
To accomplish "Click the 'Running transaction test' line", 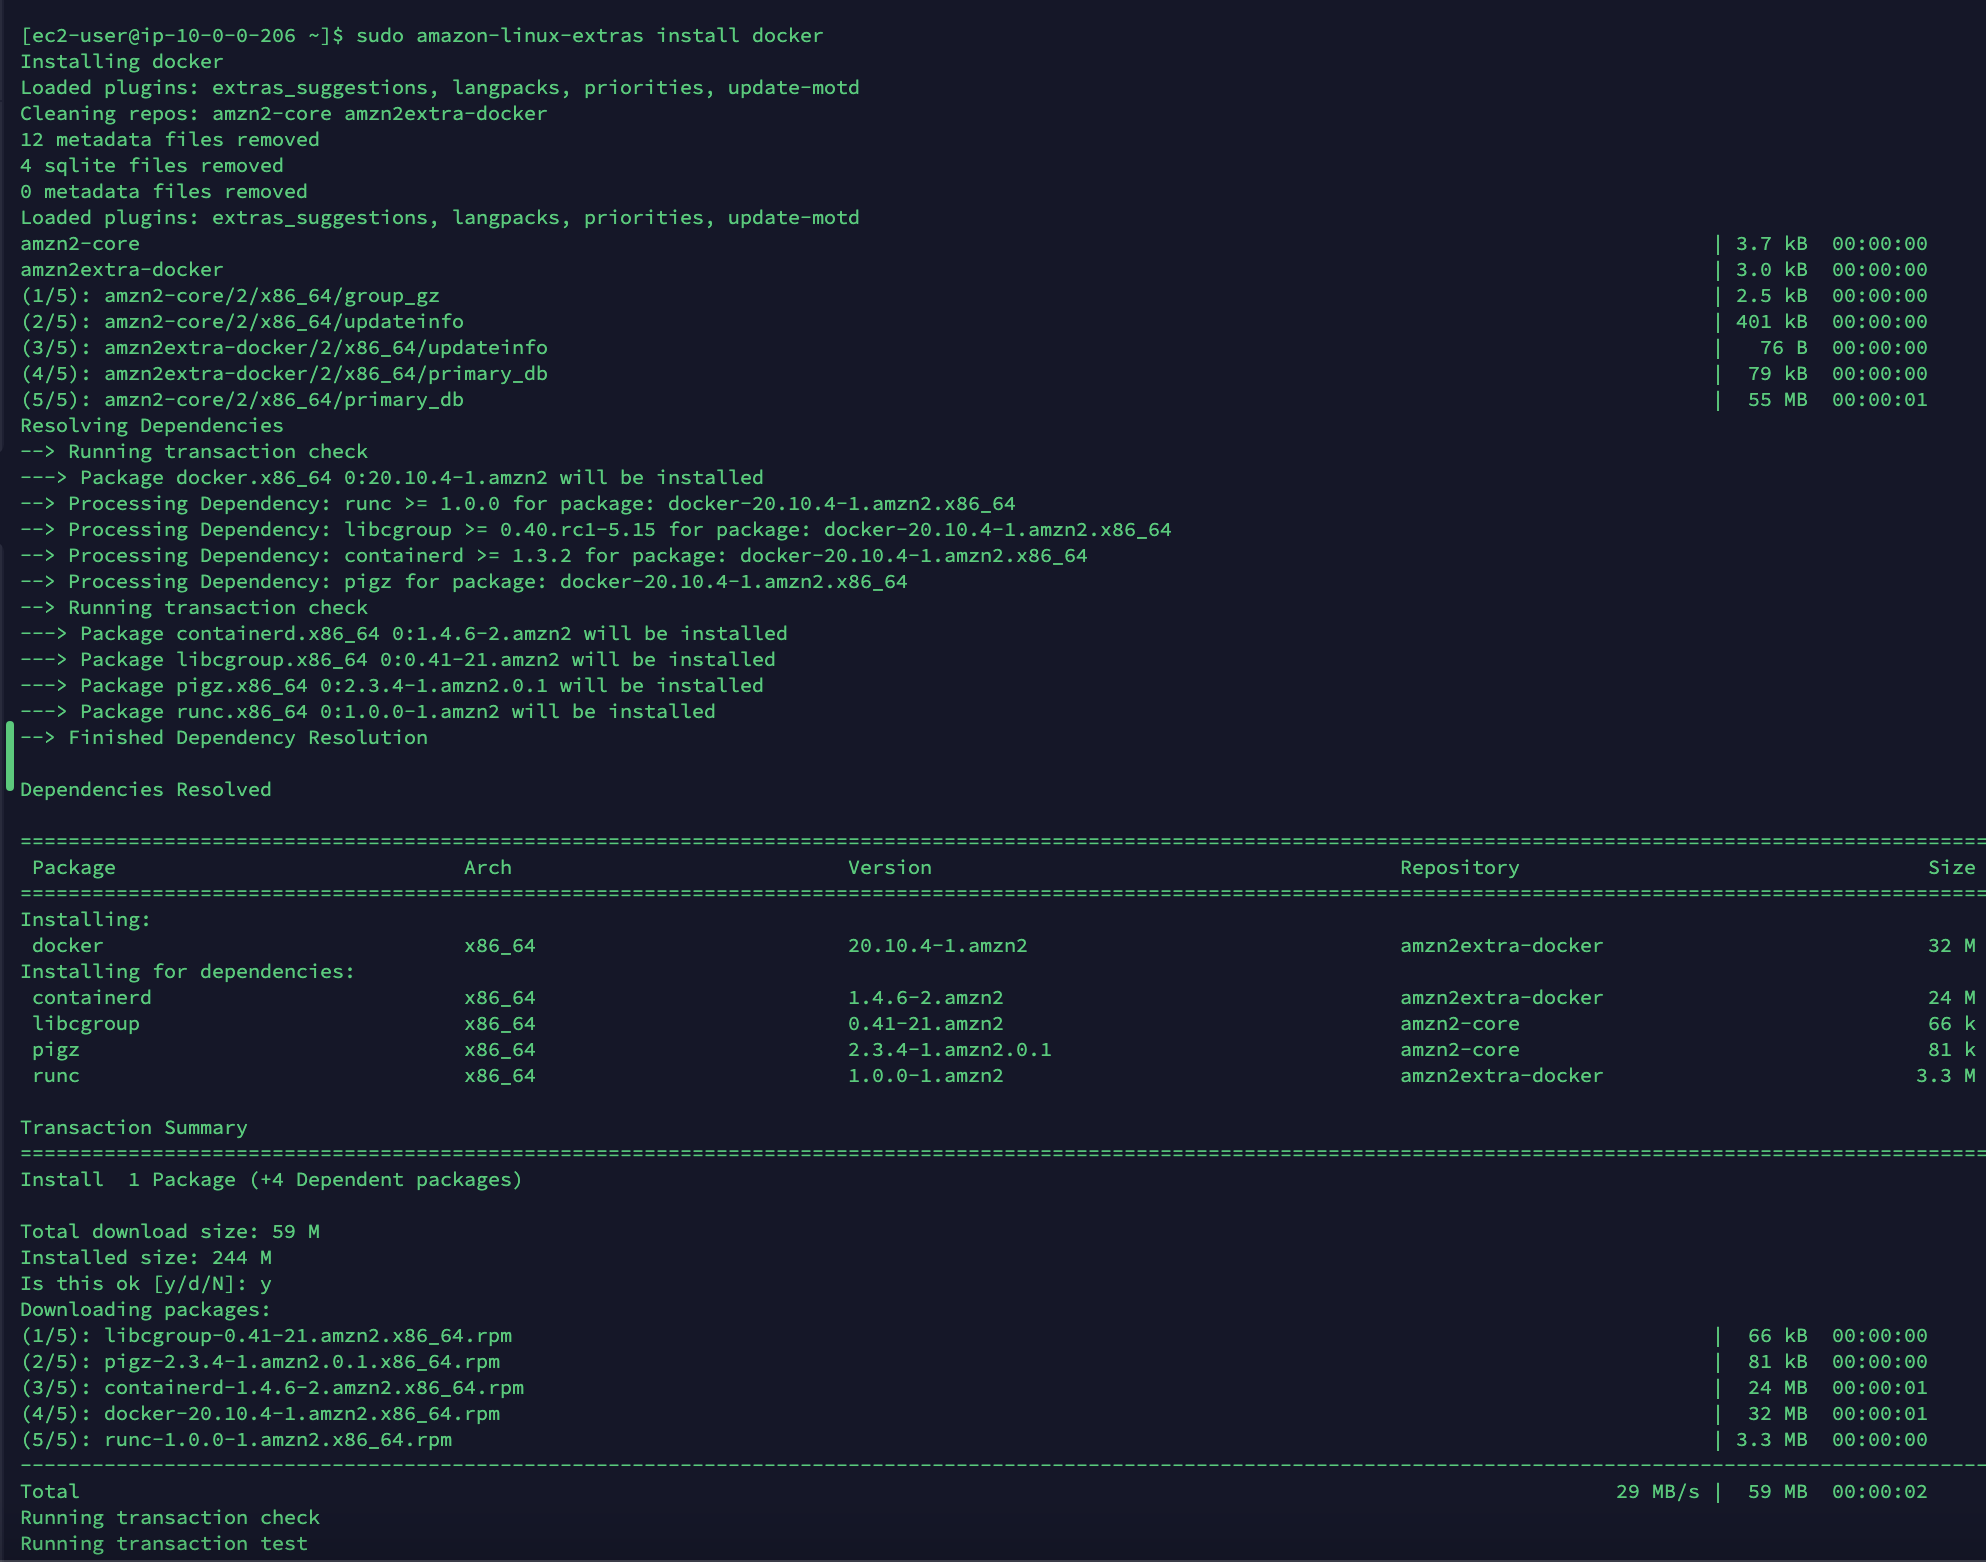I will click(x=164, y=1544).
